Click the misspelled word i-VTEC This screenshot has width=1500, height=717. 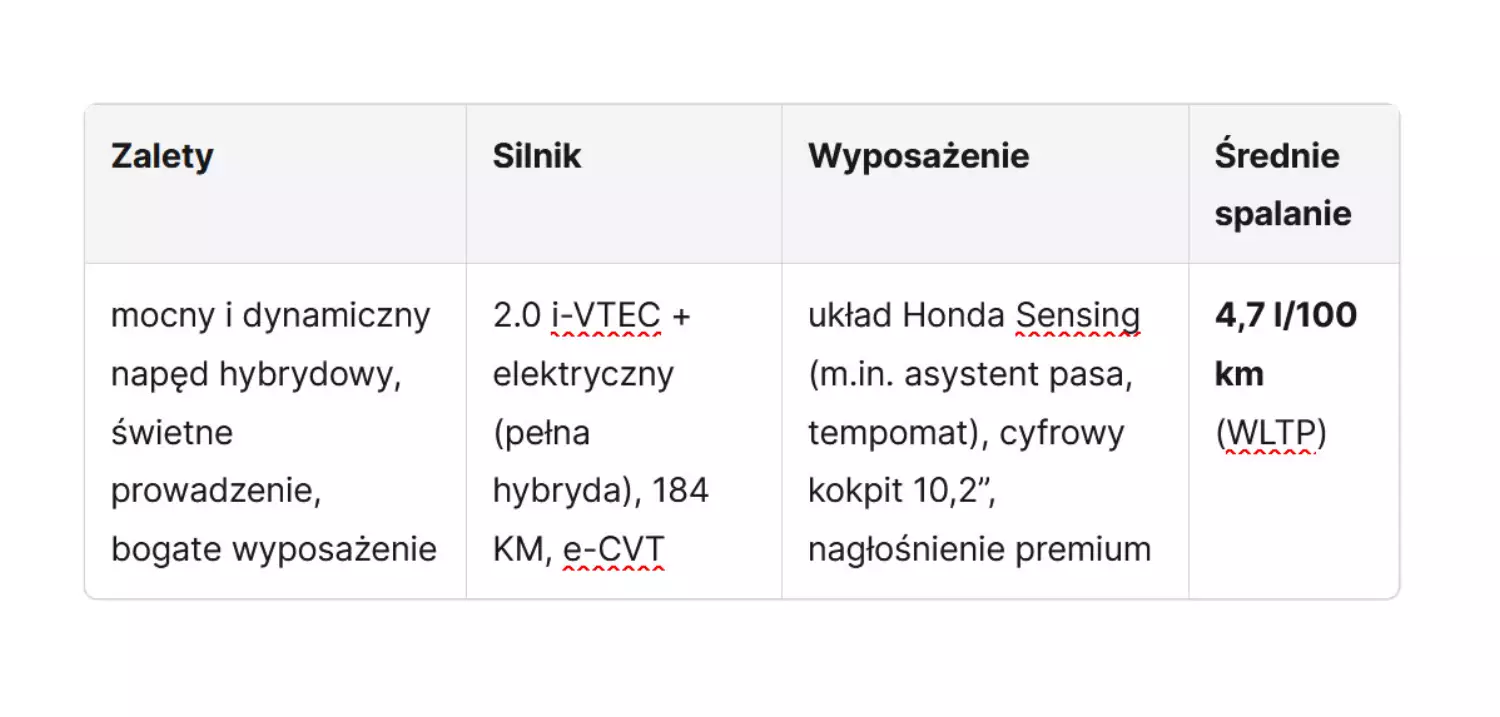tap(606, 315)
